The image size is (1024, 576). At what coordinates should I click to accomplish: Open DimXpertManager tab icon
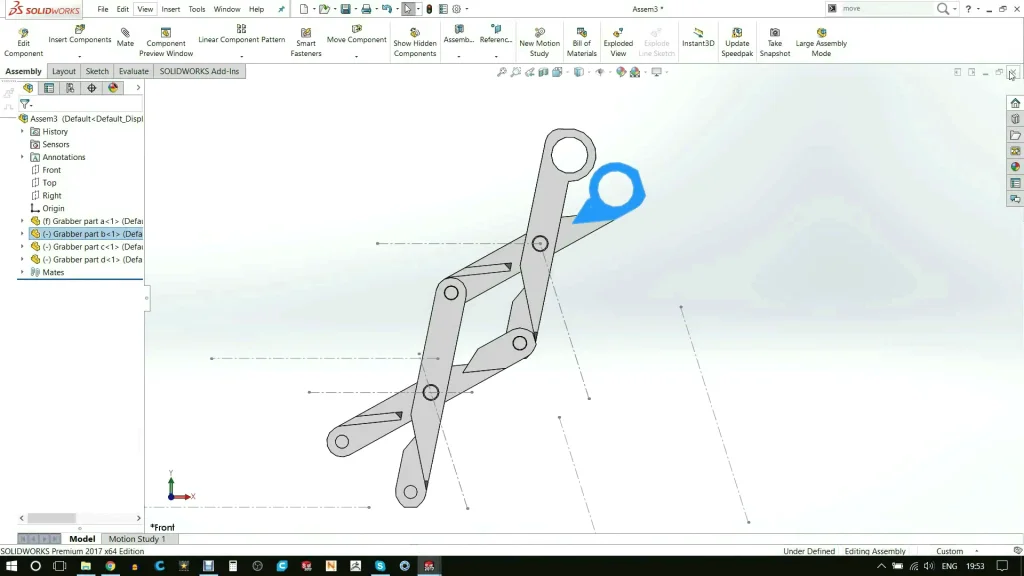tap(91, 88)
